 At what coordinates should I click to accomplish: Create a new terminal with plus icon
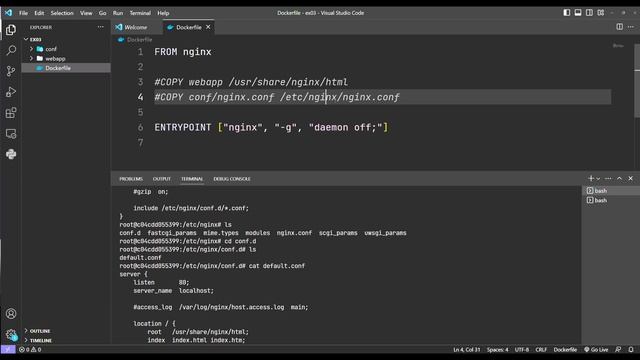pyautogui.click(x=591, y=178)
